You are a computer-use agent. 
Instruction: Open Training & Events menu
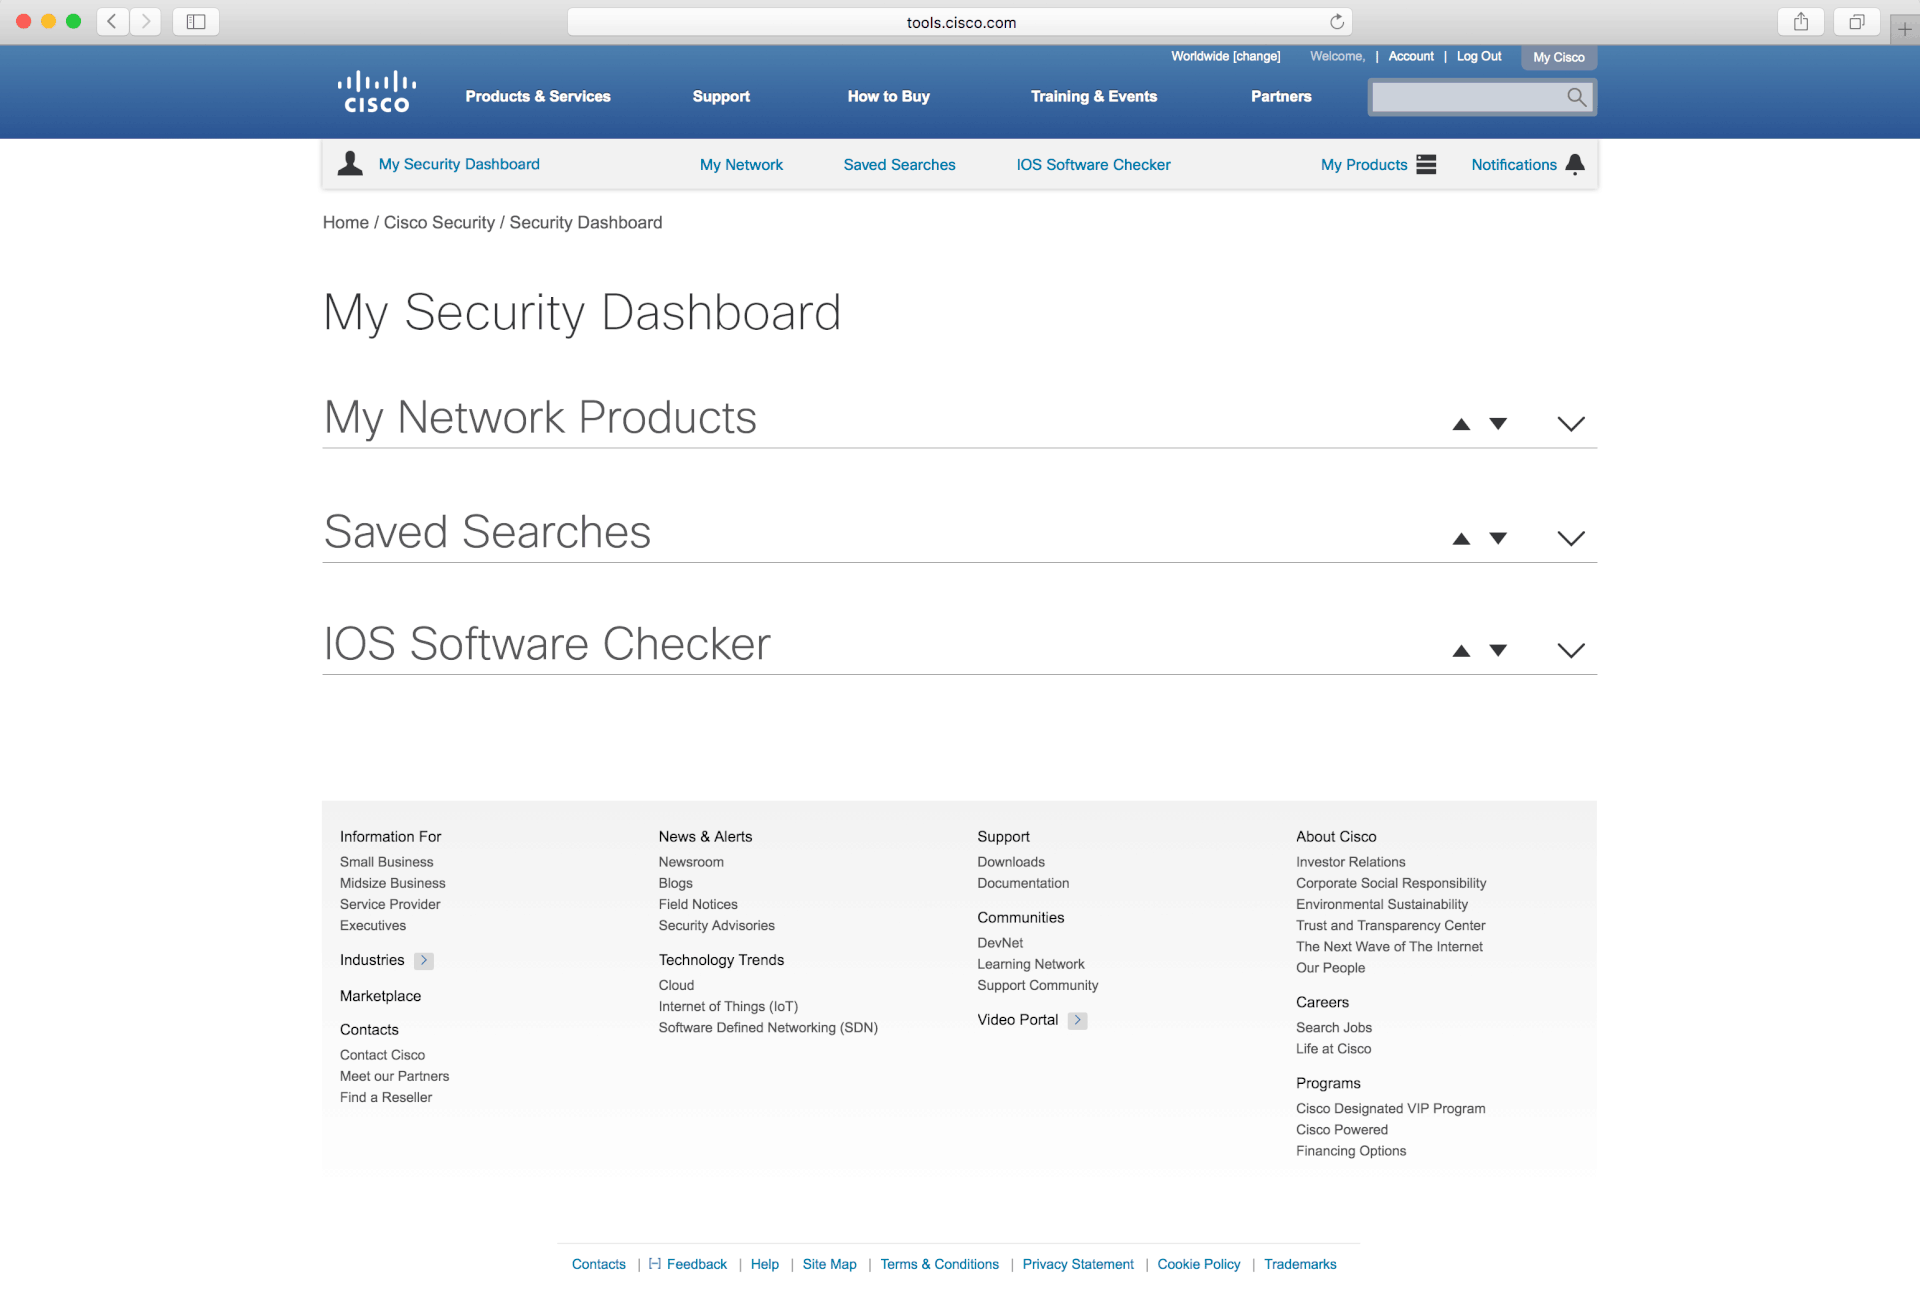tap(1094, 97)
